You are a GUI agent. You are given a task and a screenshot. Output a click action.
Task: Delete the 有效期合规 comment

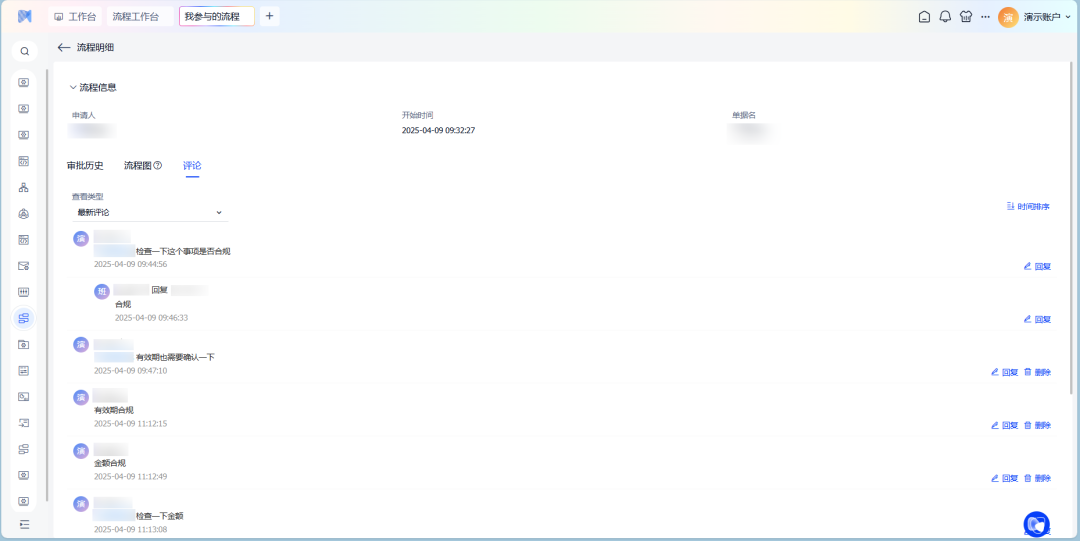(1037, 425)
